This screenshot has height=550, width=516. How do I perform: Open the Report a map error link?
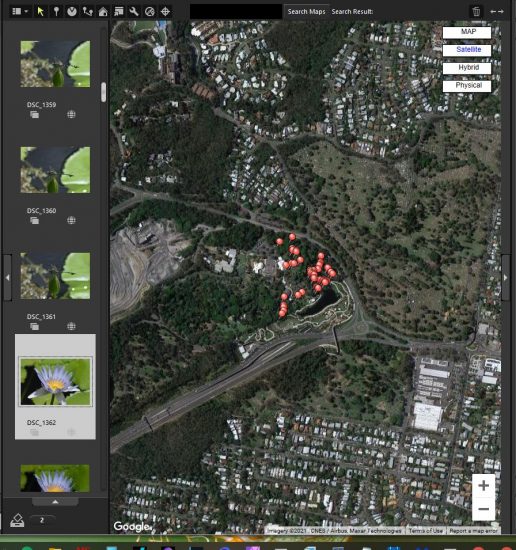coord(473,531)
